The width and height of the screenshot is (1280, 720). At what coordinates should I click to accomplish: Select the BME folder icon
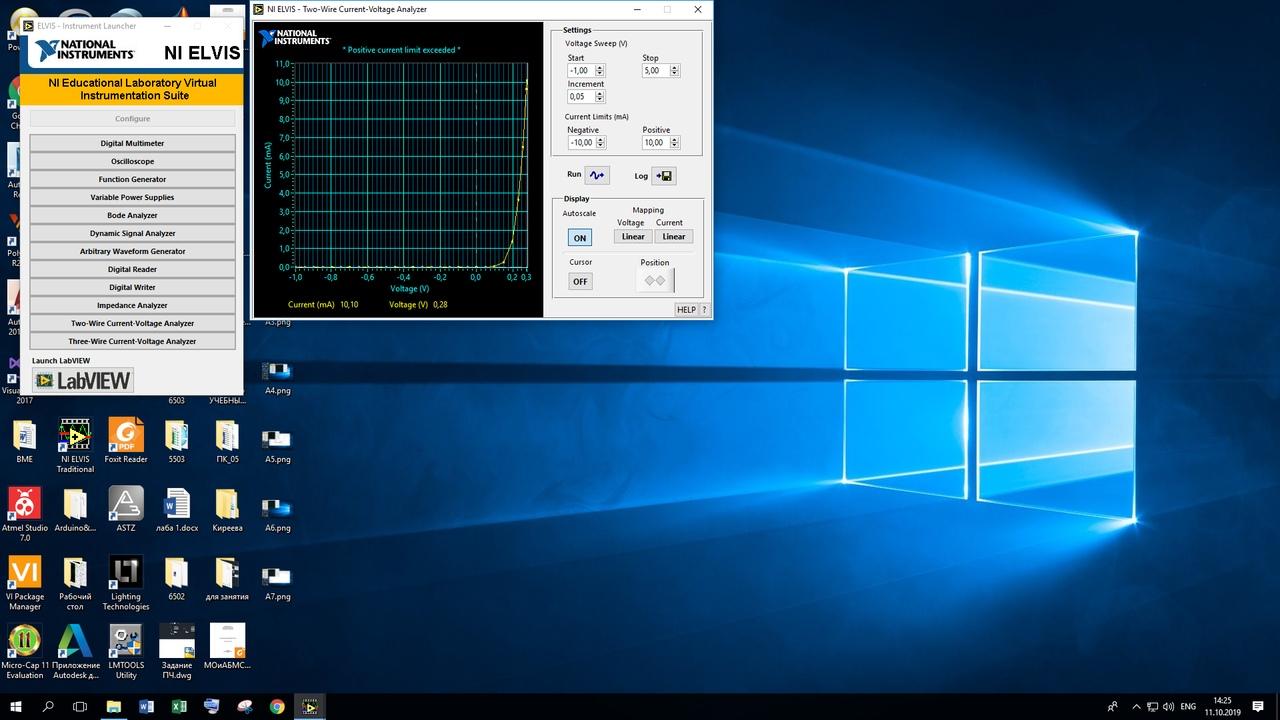(x=25, y=441)
